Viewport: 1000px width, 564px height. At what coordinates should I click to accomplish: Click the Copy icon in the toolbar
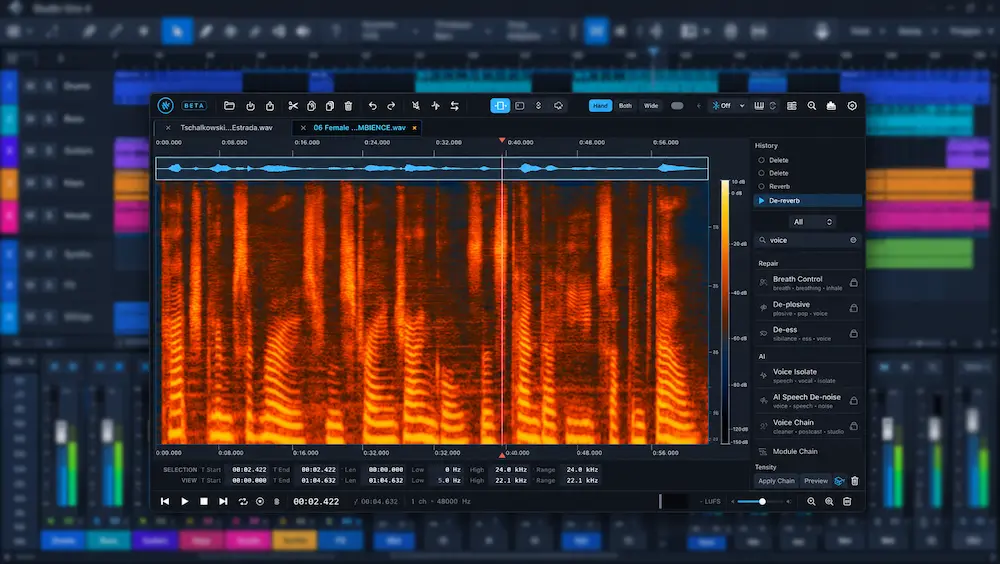[311, 106]
